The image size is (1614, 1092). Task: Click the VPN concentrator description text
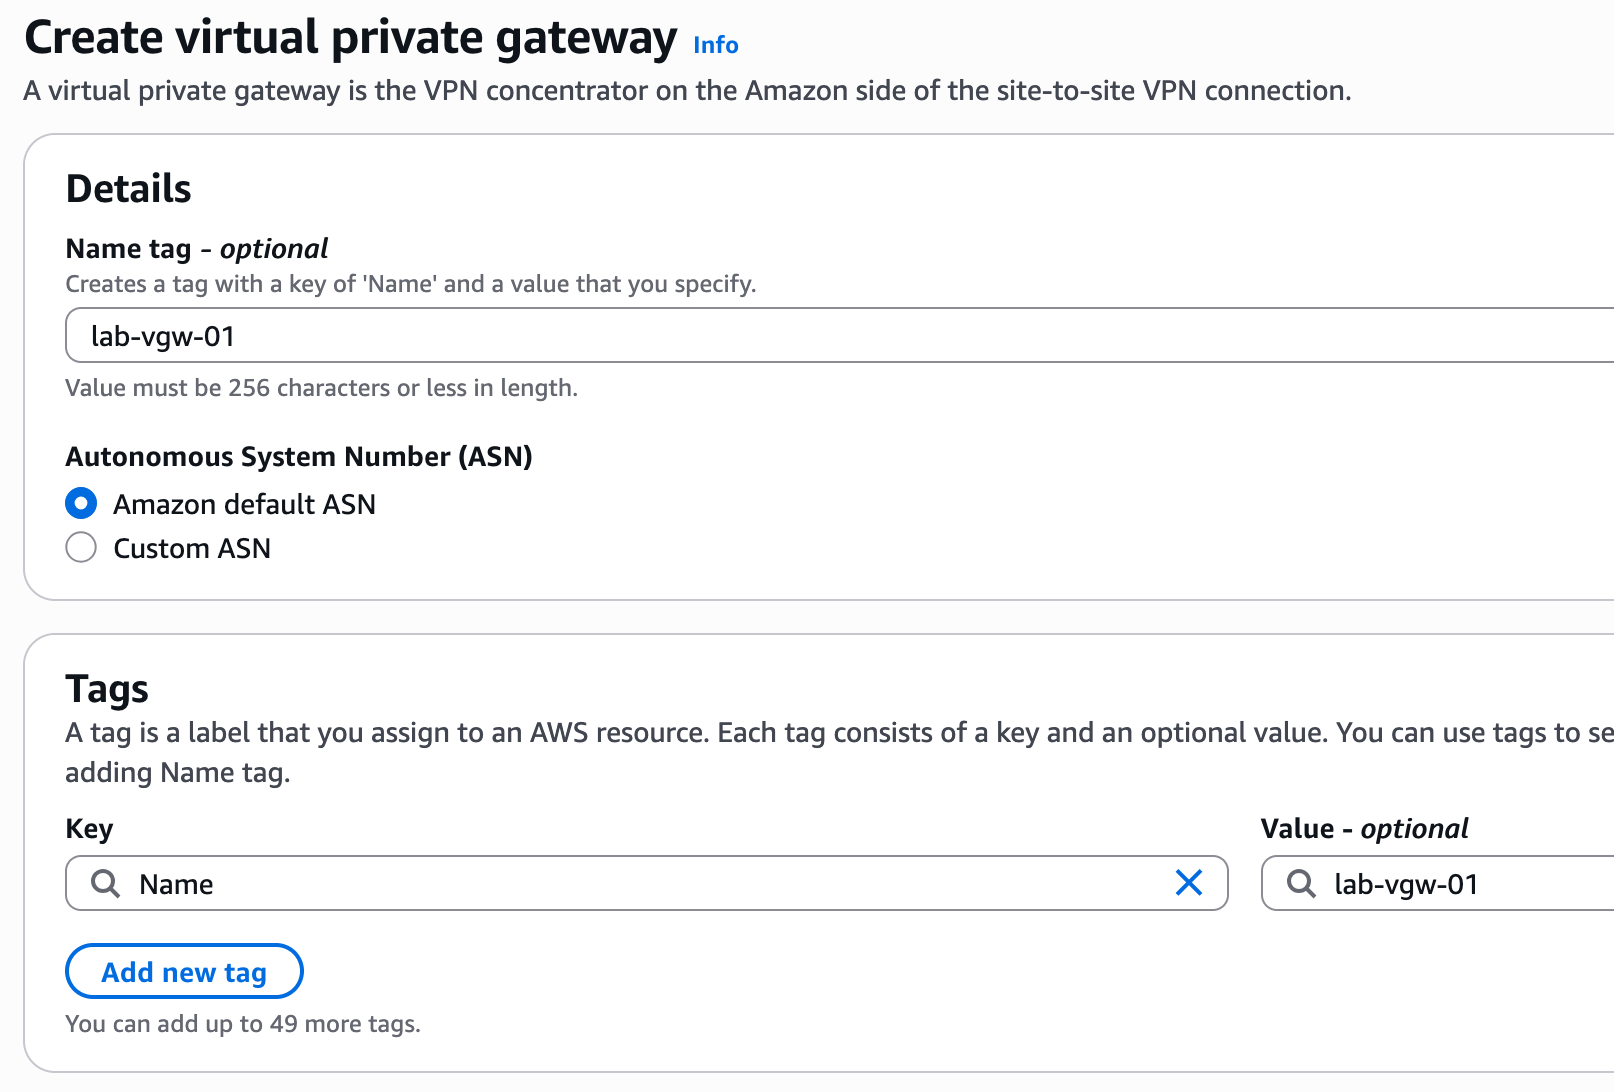[686, 91]
